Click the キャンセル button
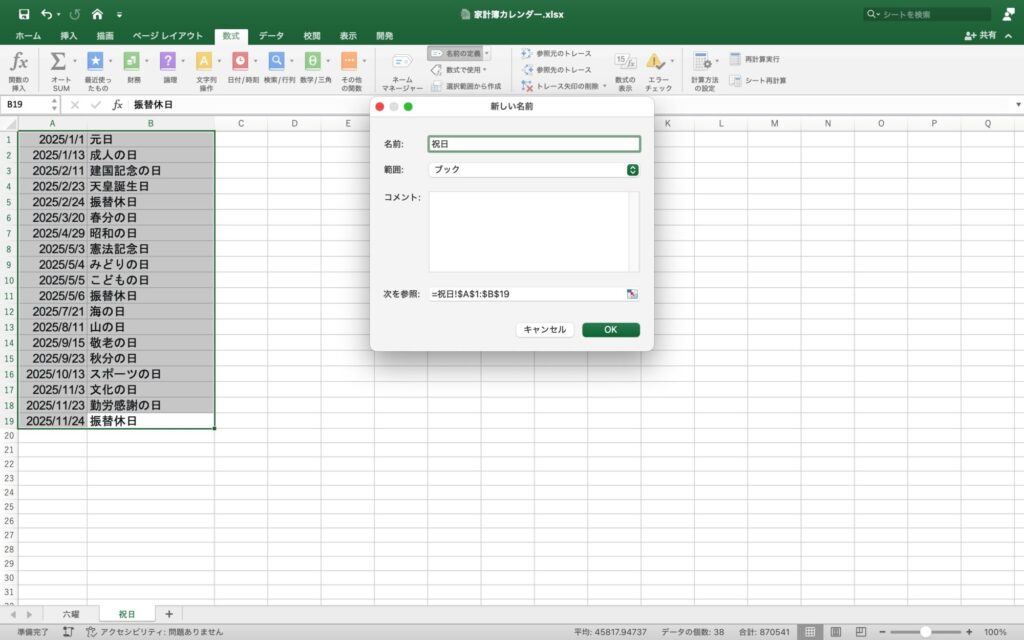This screenshot has height=640, width=1024. coord(544,330)
